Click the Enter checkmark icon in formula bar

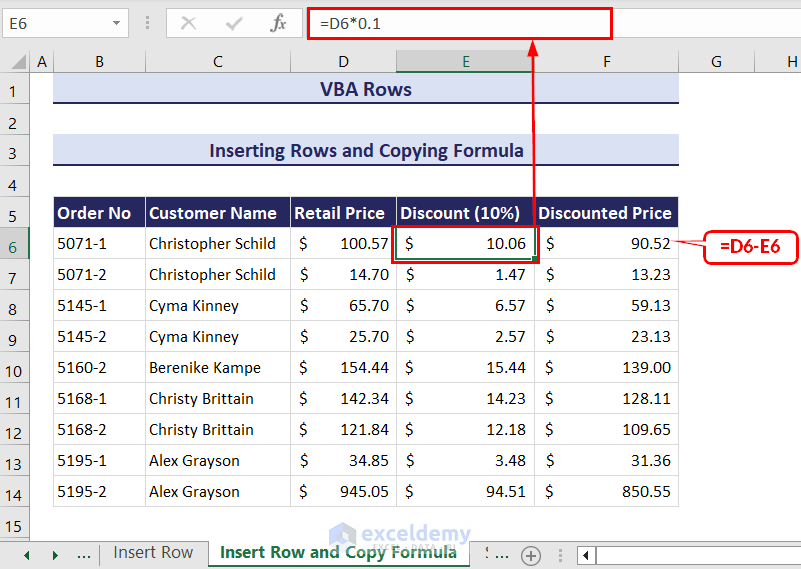pyautogui.click(x=233, y=23)
